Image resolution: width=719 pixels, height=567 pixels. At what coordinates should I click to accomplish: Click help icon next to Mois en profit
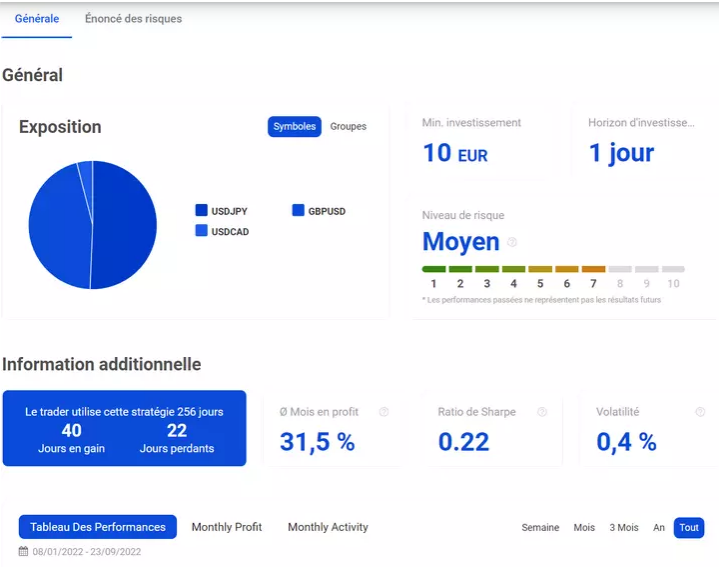pyautogui.click(x=384, y=412)
